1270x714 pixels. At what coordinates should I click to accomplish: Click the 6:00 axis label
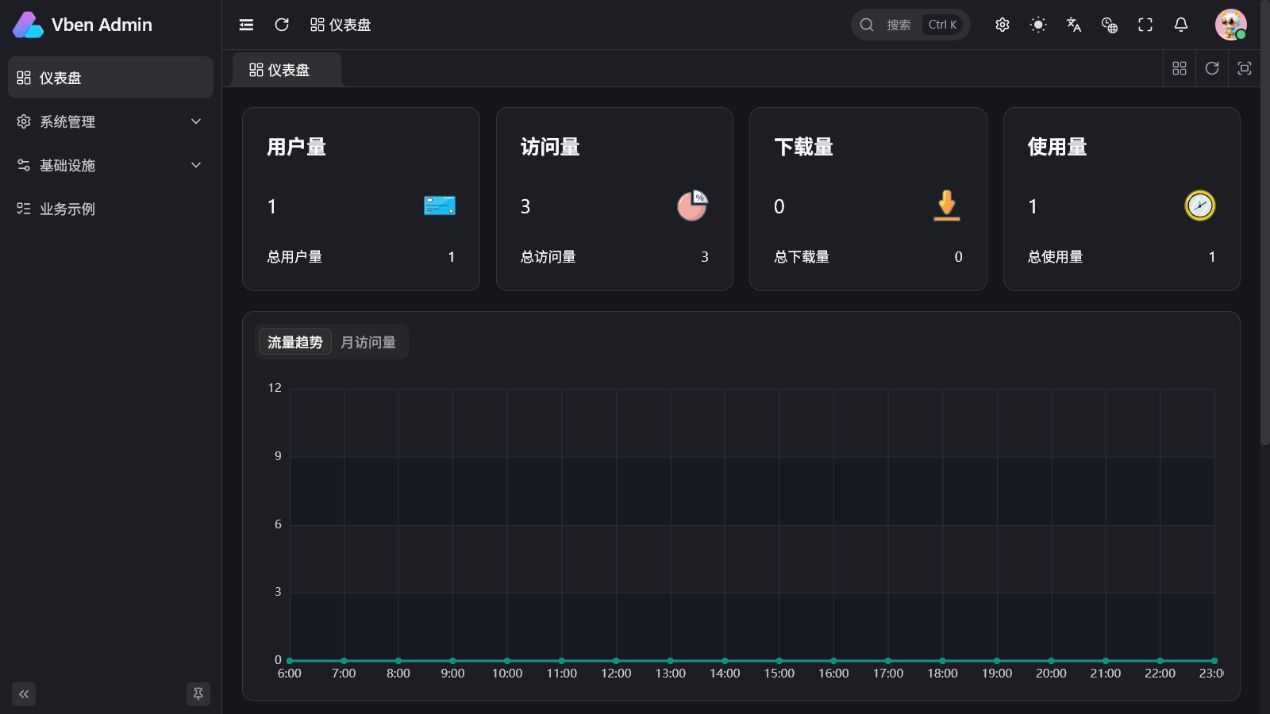289,674
